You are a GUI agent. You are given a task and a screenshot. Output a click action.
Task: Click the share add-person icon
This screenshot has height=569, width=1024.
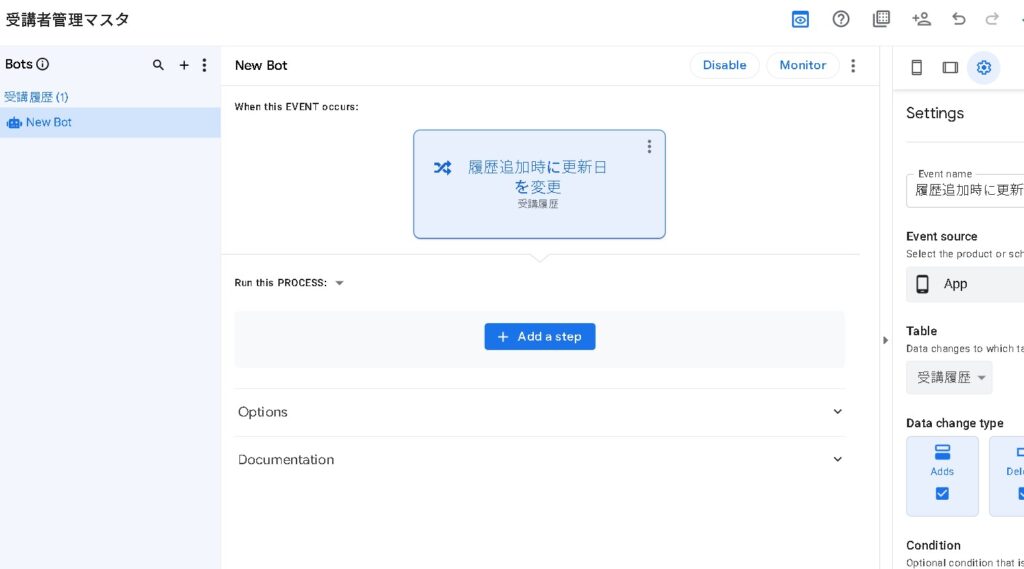[921, 19]
